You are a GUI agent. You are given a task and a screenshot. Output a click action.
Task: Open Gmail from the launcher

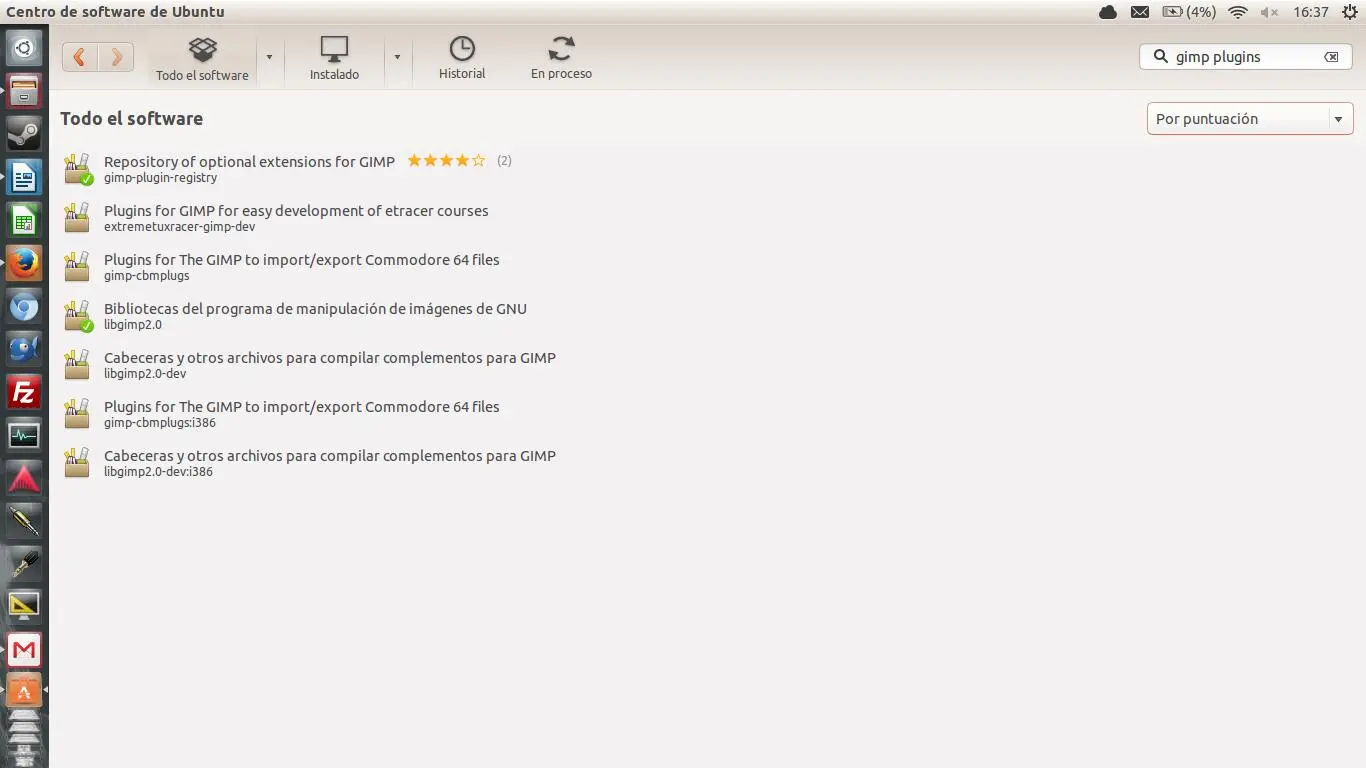pyautogui.click(x=24, y=650)
